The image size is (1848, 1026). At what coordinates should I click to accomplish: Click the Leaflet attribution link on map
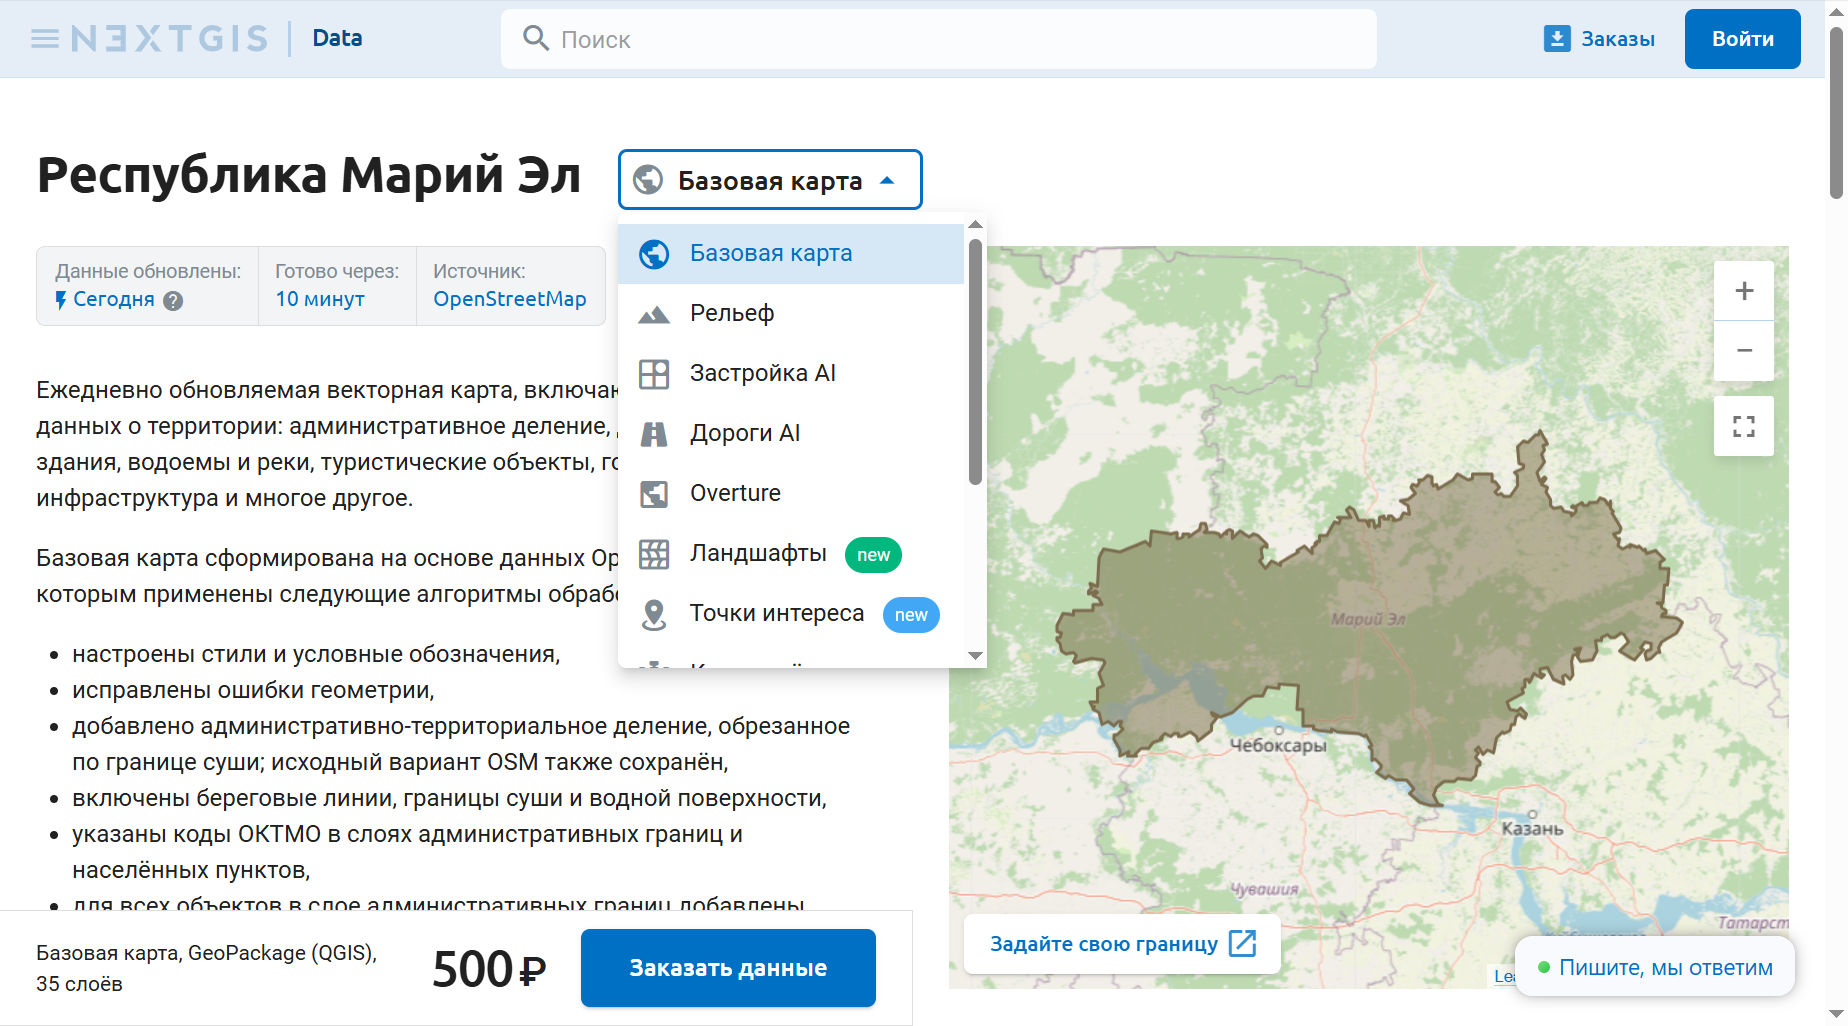(1505, 977)
